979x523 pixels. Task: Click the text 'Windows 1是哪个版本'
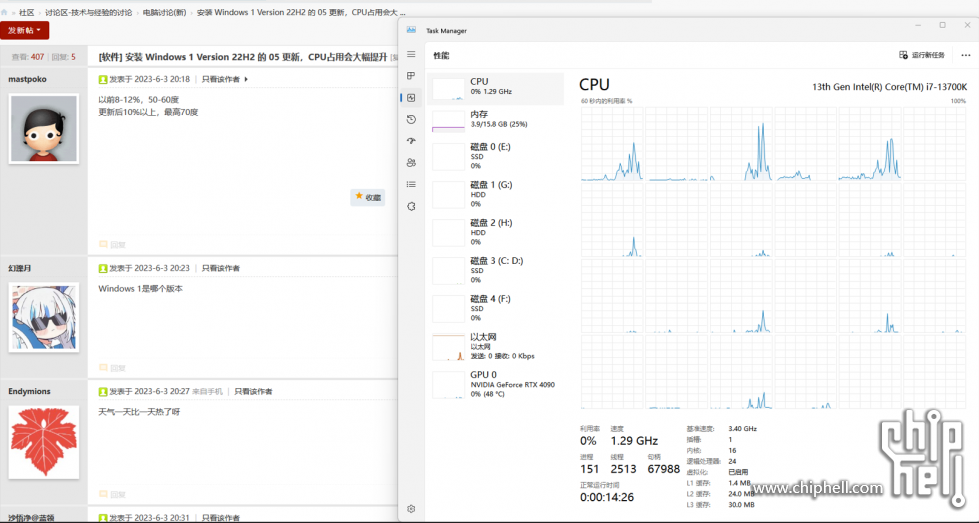point(140,289)
